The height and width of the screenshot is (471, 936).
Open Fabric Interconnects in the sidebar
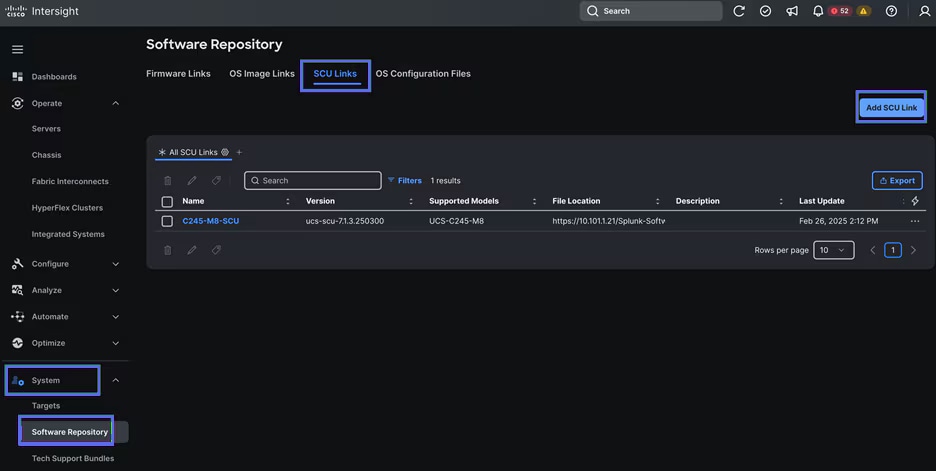(70, 181)
